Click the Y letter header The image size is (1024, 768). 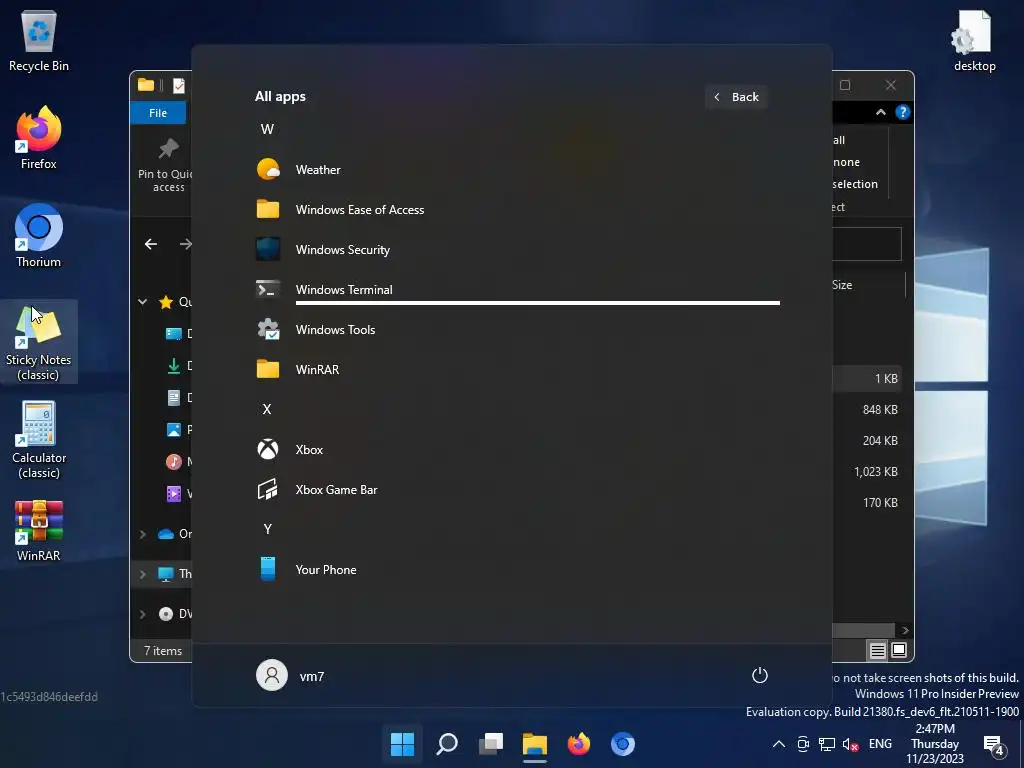click(267, 529)
